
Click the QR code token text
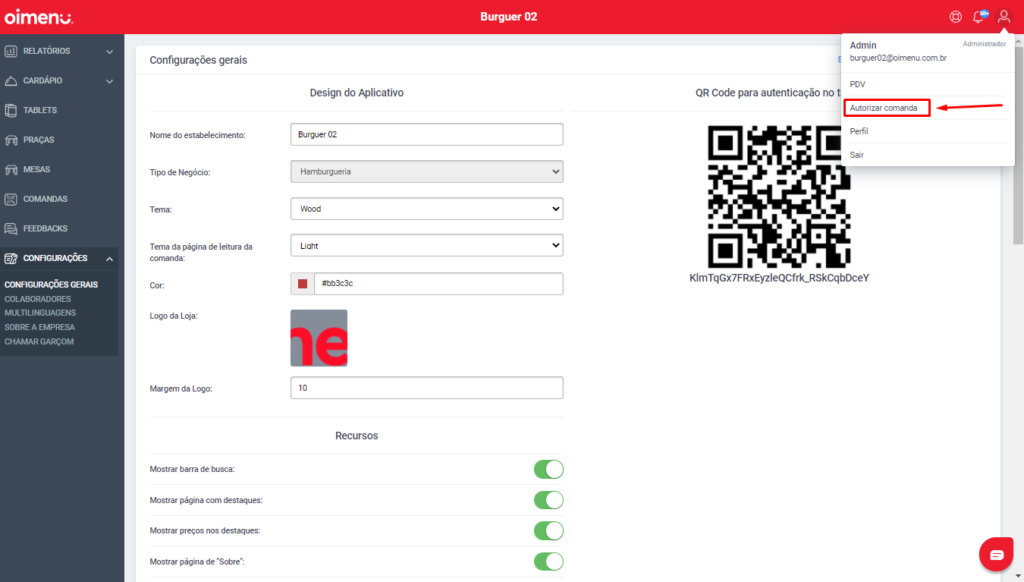[779, 278]
